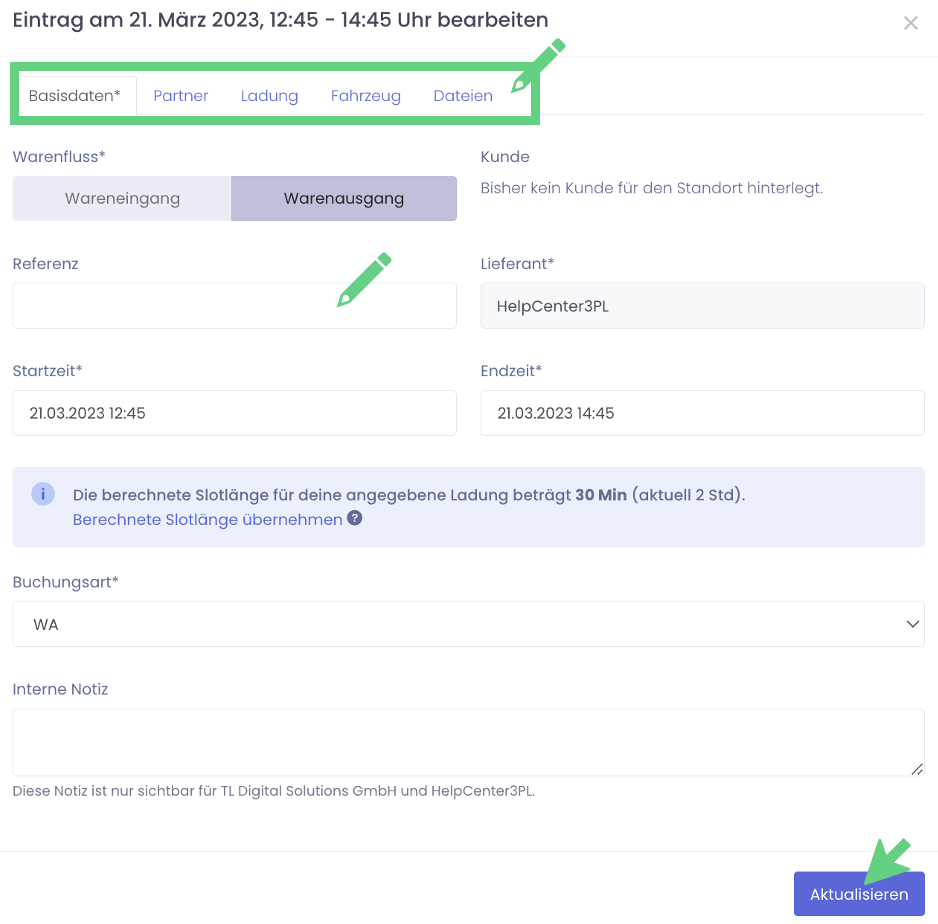Viewport: 938px width, 924px height.
Task: Select Warenausgang flow option
Action: (344, 198)
